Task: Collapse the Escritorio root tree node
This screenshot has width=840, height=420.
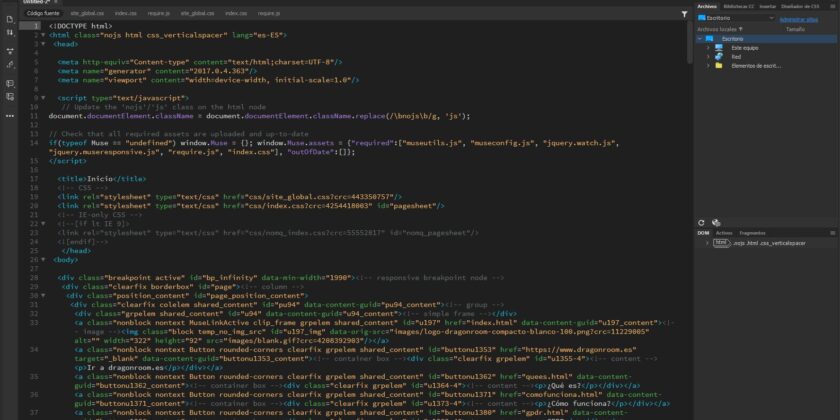Action: tap(700, 39)
